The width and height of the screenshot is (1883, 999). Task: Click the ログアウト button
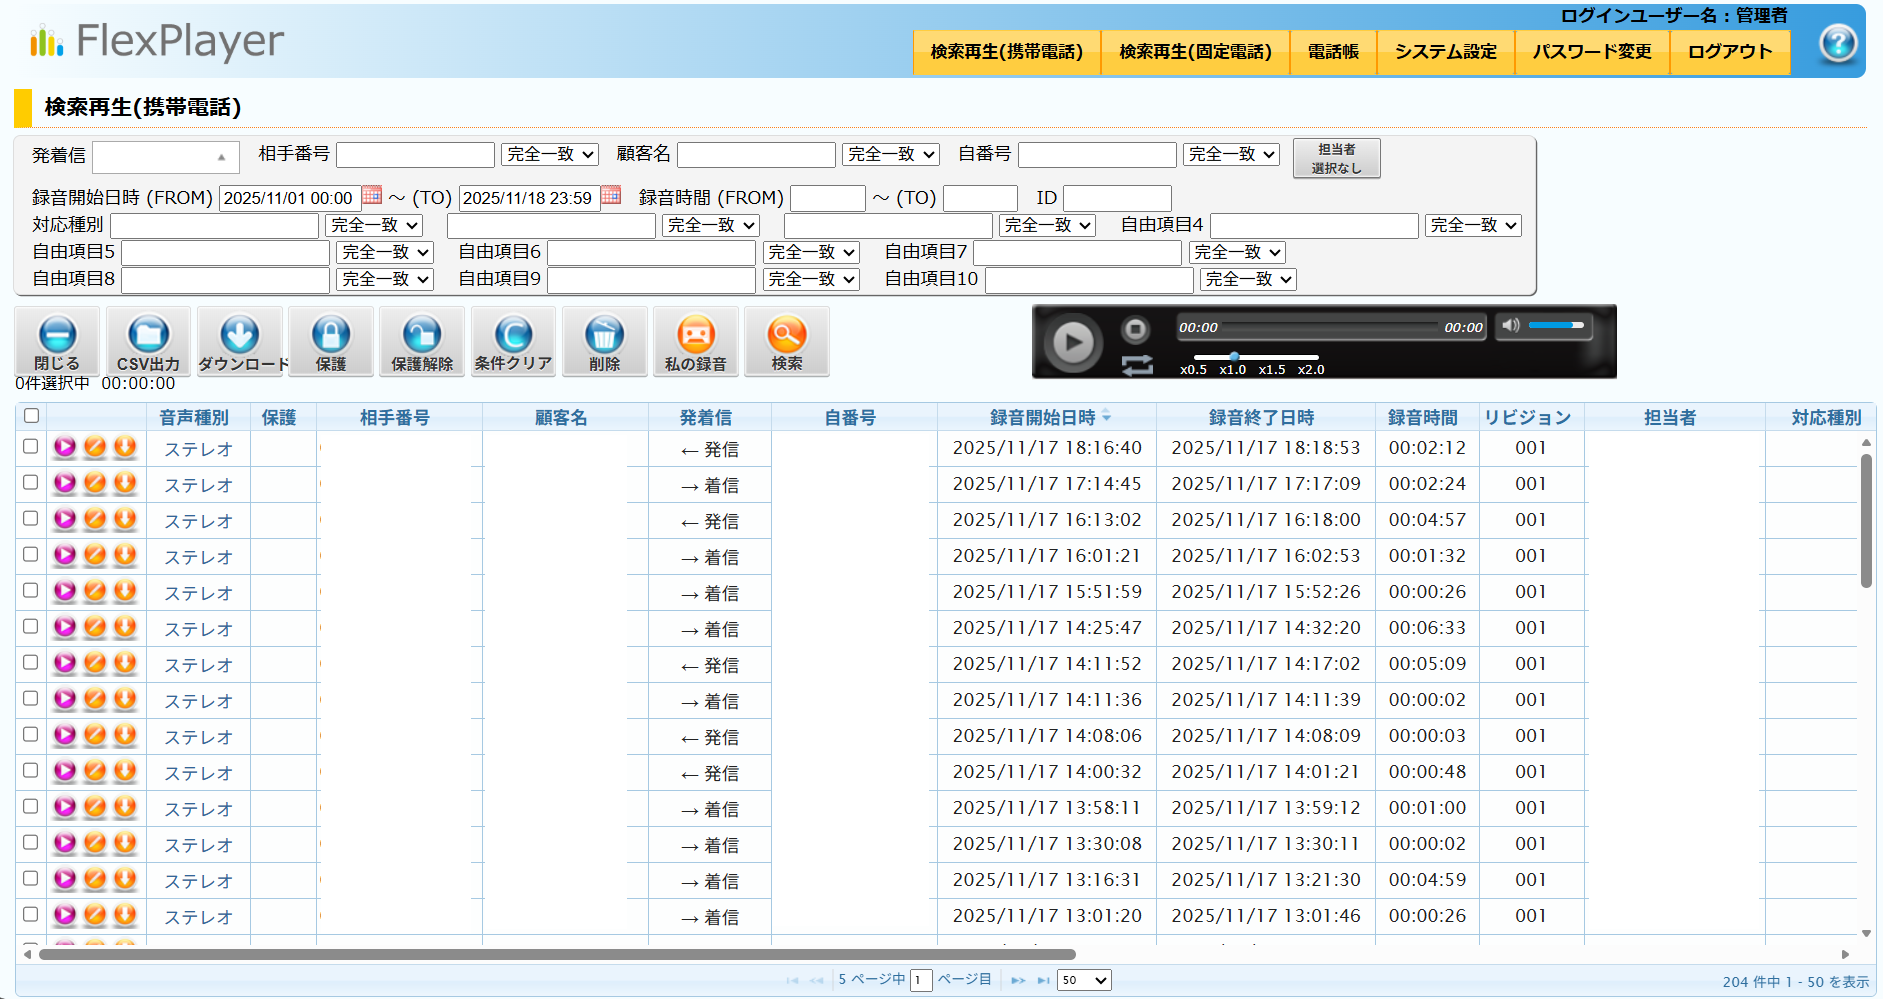1729,52
